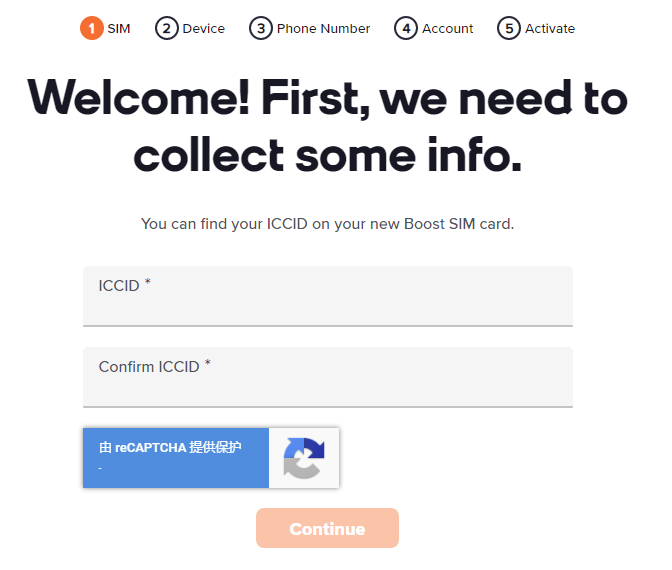Viewport: 672px width, 570px height.
Task: Go to the SIM step label
Action: pyautogui.click(x=119, y=28)
